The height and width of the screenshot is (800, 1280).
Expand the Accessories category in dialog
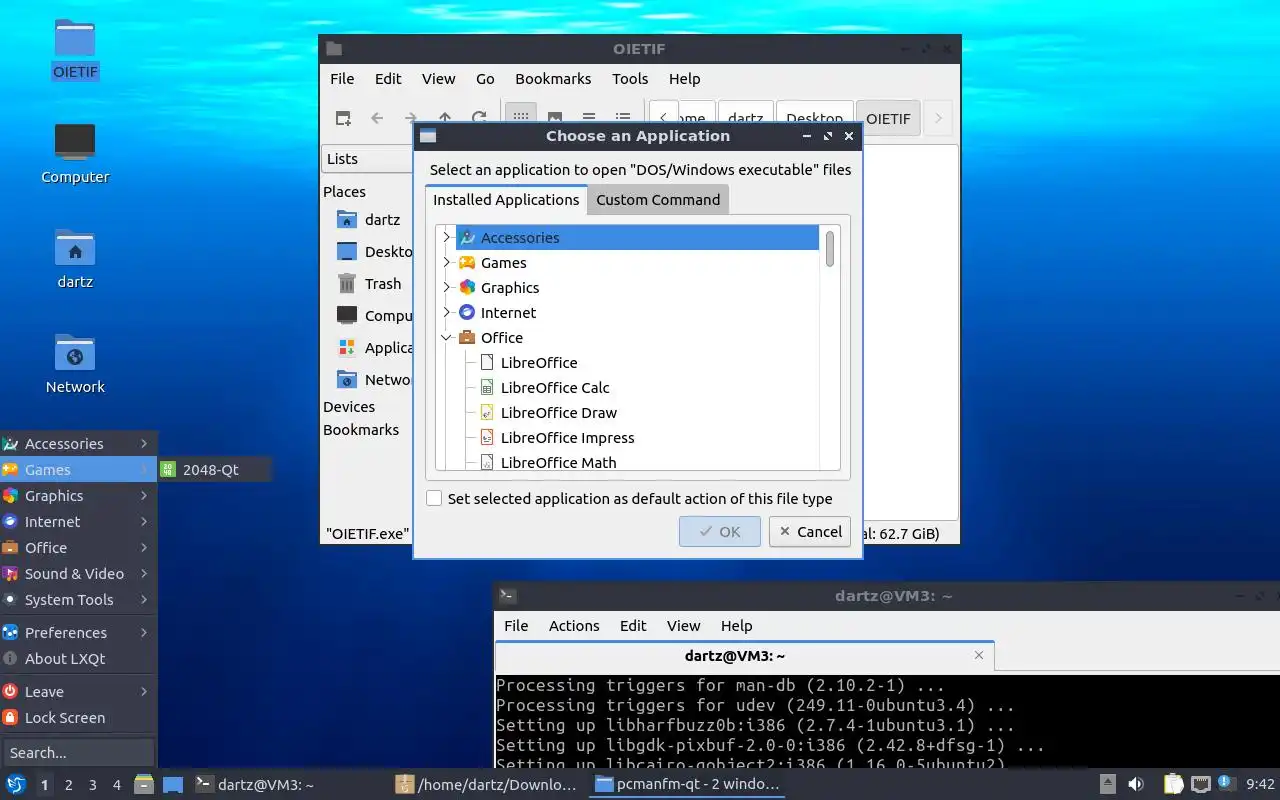(447, 237)
